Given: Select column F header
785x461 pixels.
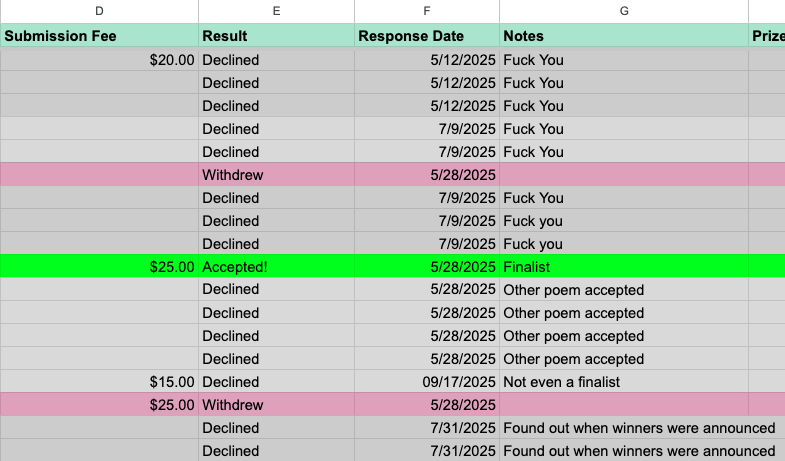Looking at the screenshot, I should tap(427, 11).
